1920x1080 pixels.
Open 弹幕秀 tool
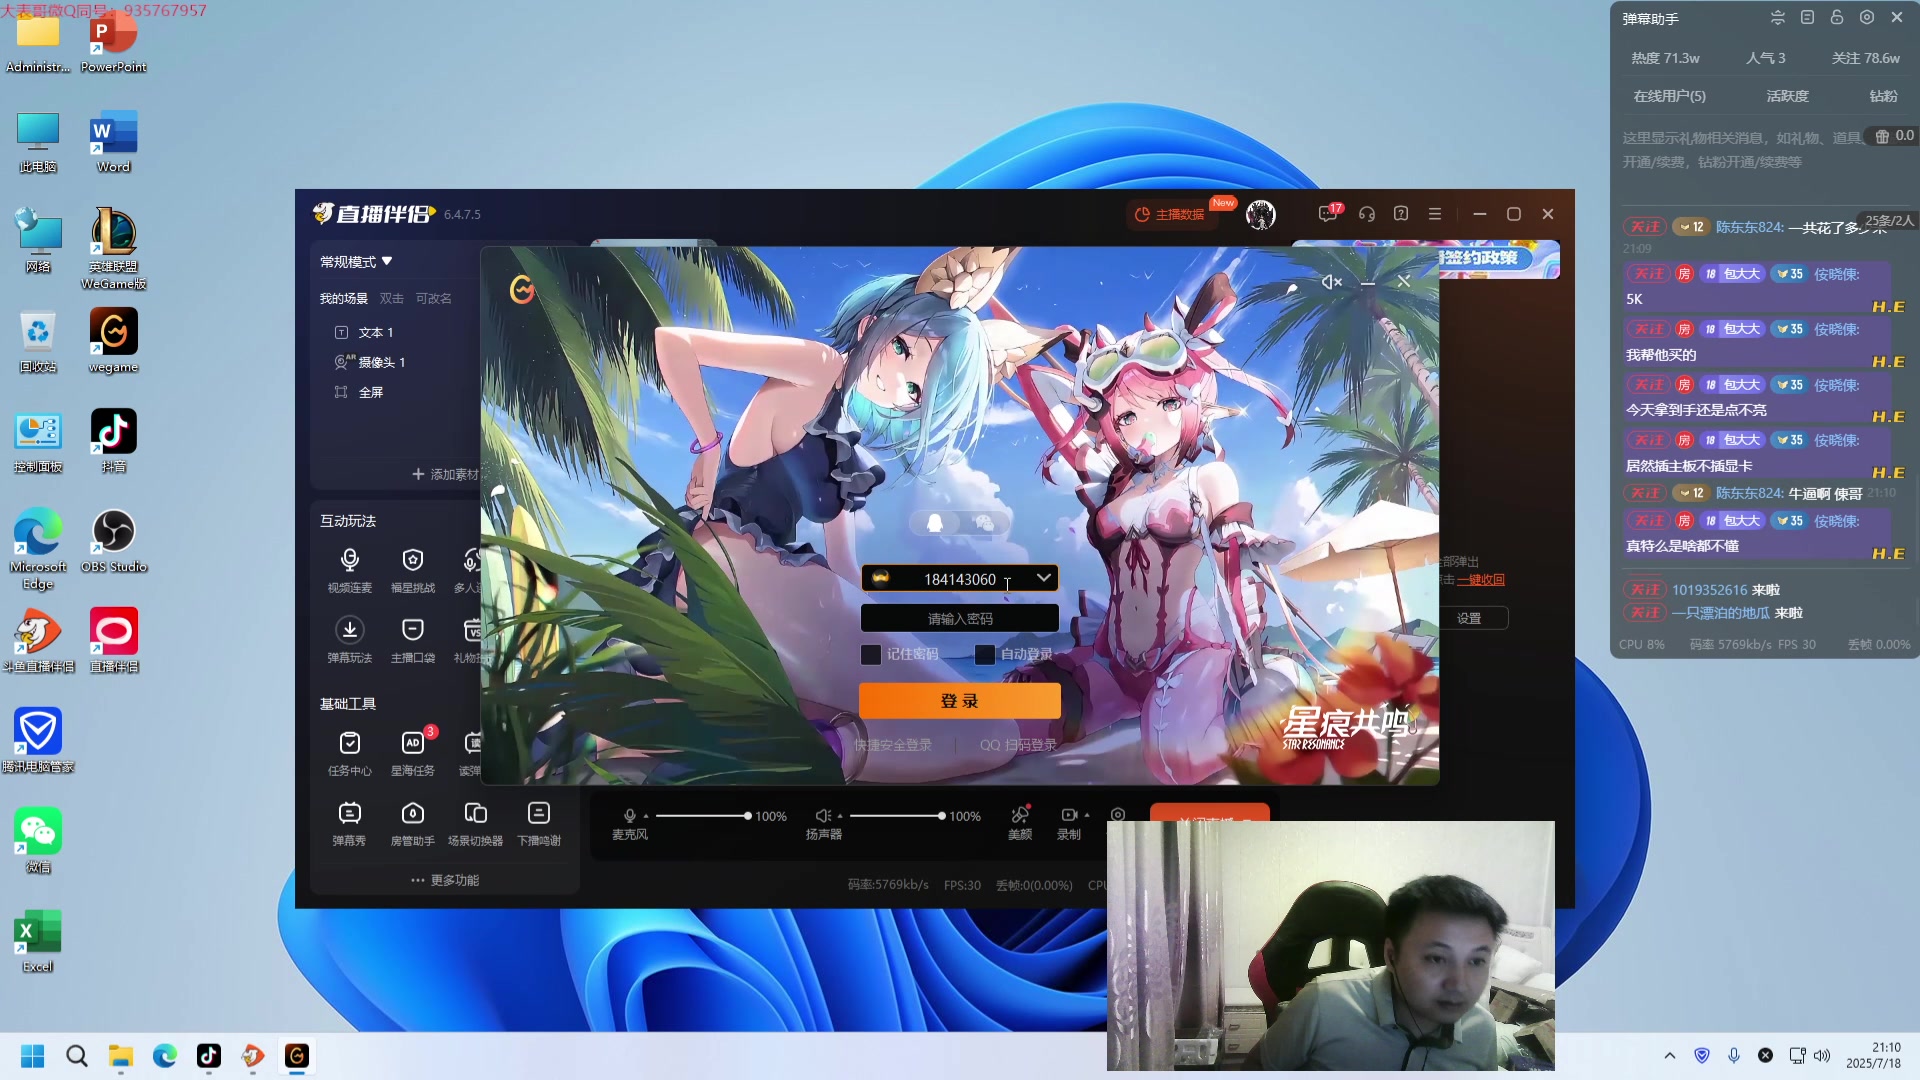coord(349,823)
